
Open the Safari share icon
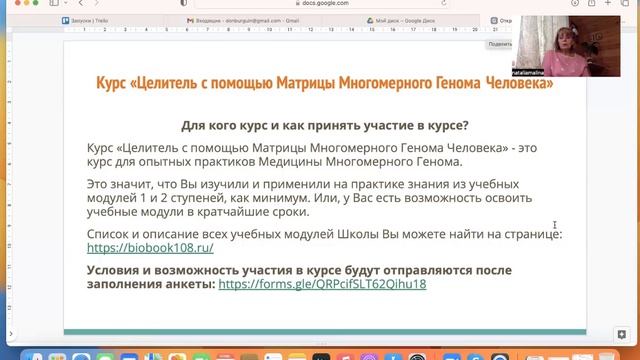[x=591, y=3]
